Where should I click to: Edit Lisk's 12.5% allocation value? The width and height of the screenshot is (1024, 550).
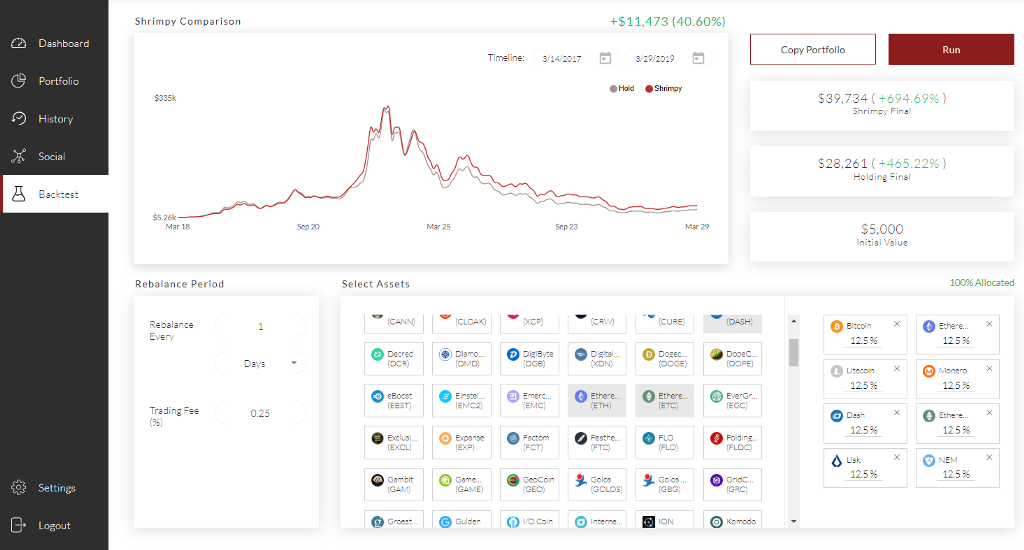point(863,475)
